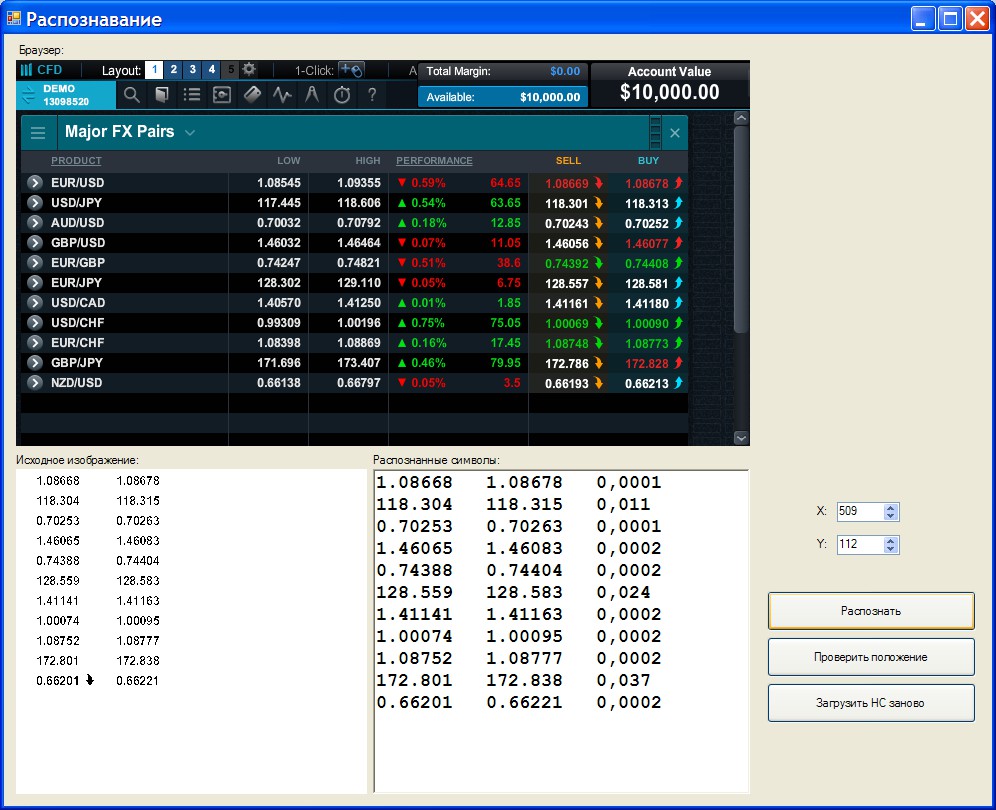996x810 pixels.
Task: Expand the GBP/USD row arrow
Action: click(35, 243)
